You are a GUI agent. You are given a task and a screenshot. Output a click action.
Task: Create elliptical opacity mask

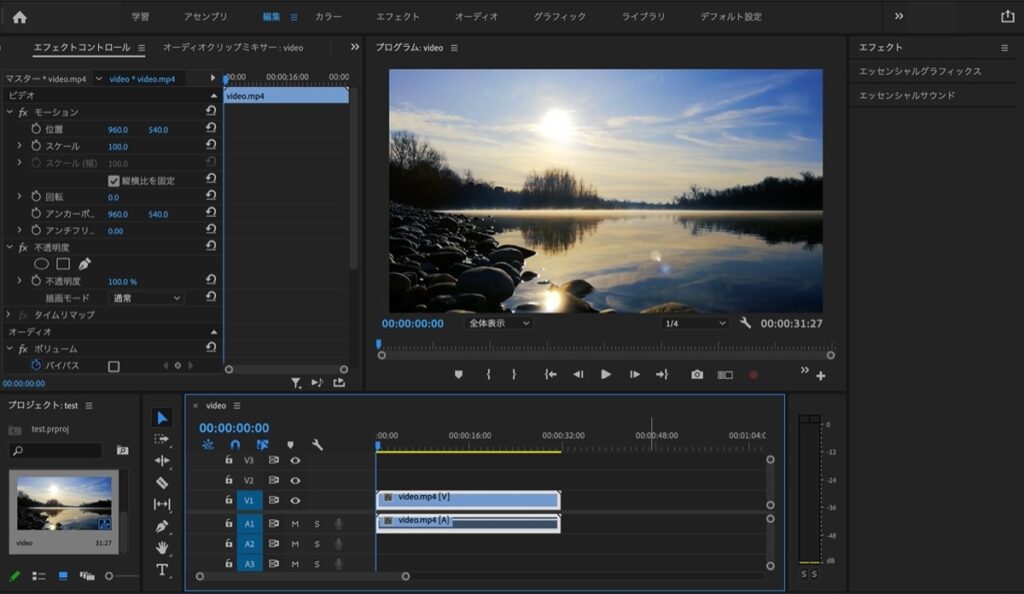click(41, 264)
